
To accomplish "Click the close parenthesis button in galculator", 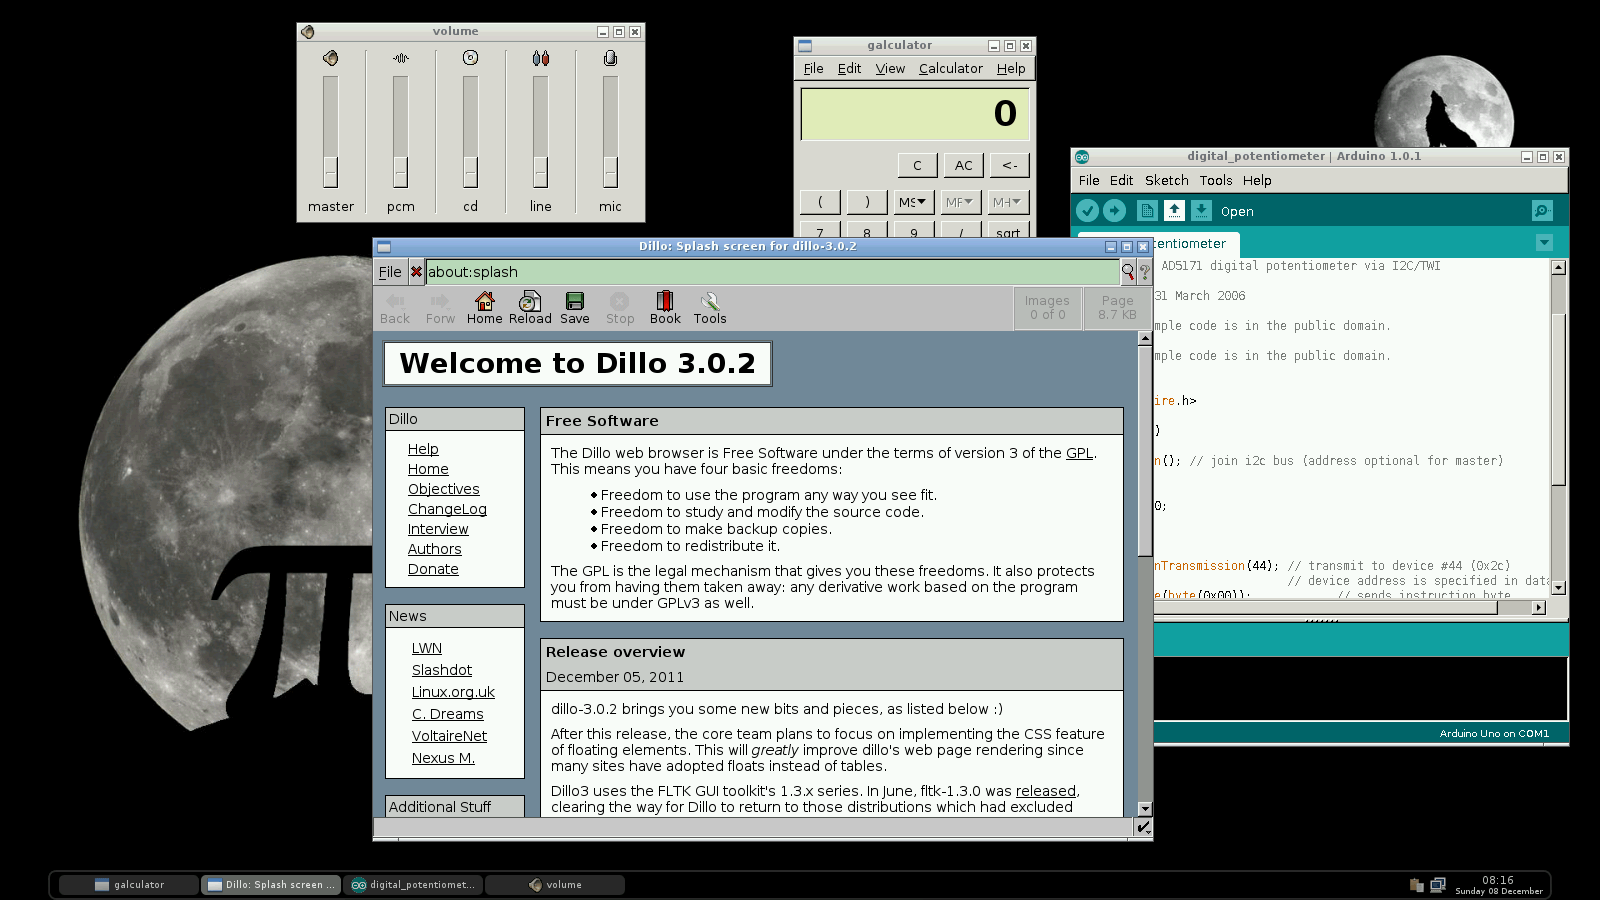I will coord(867,202).
